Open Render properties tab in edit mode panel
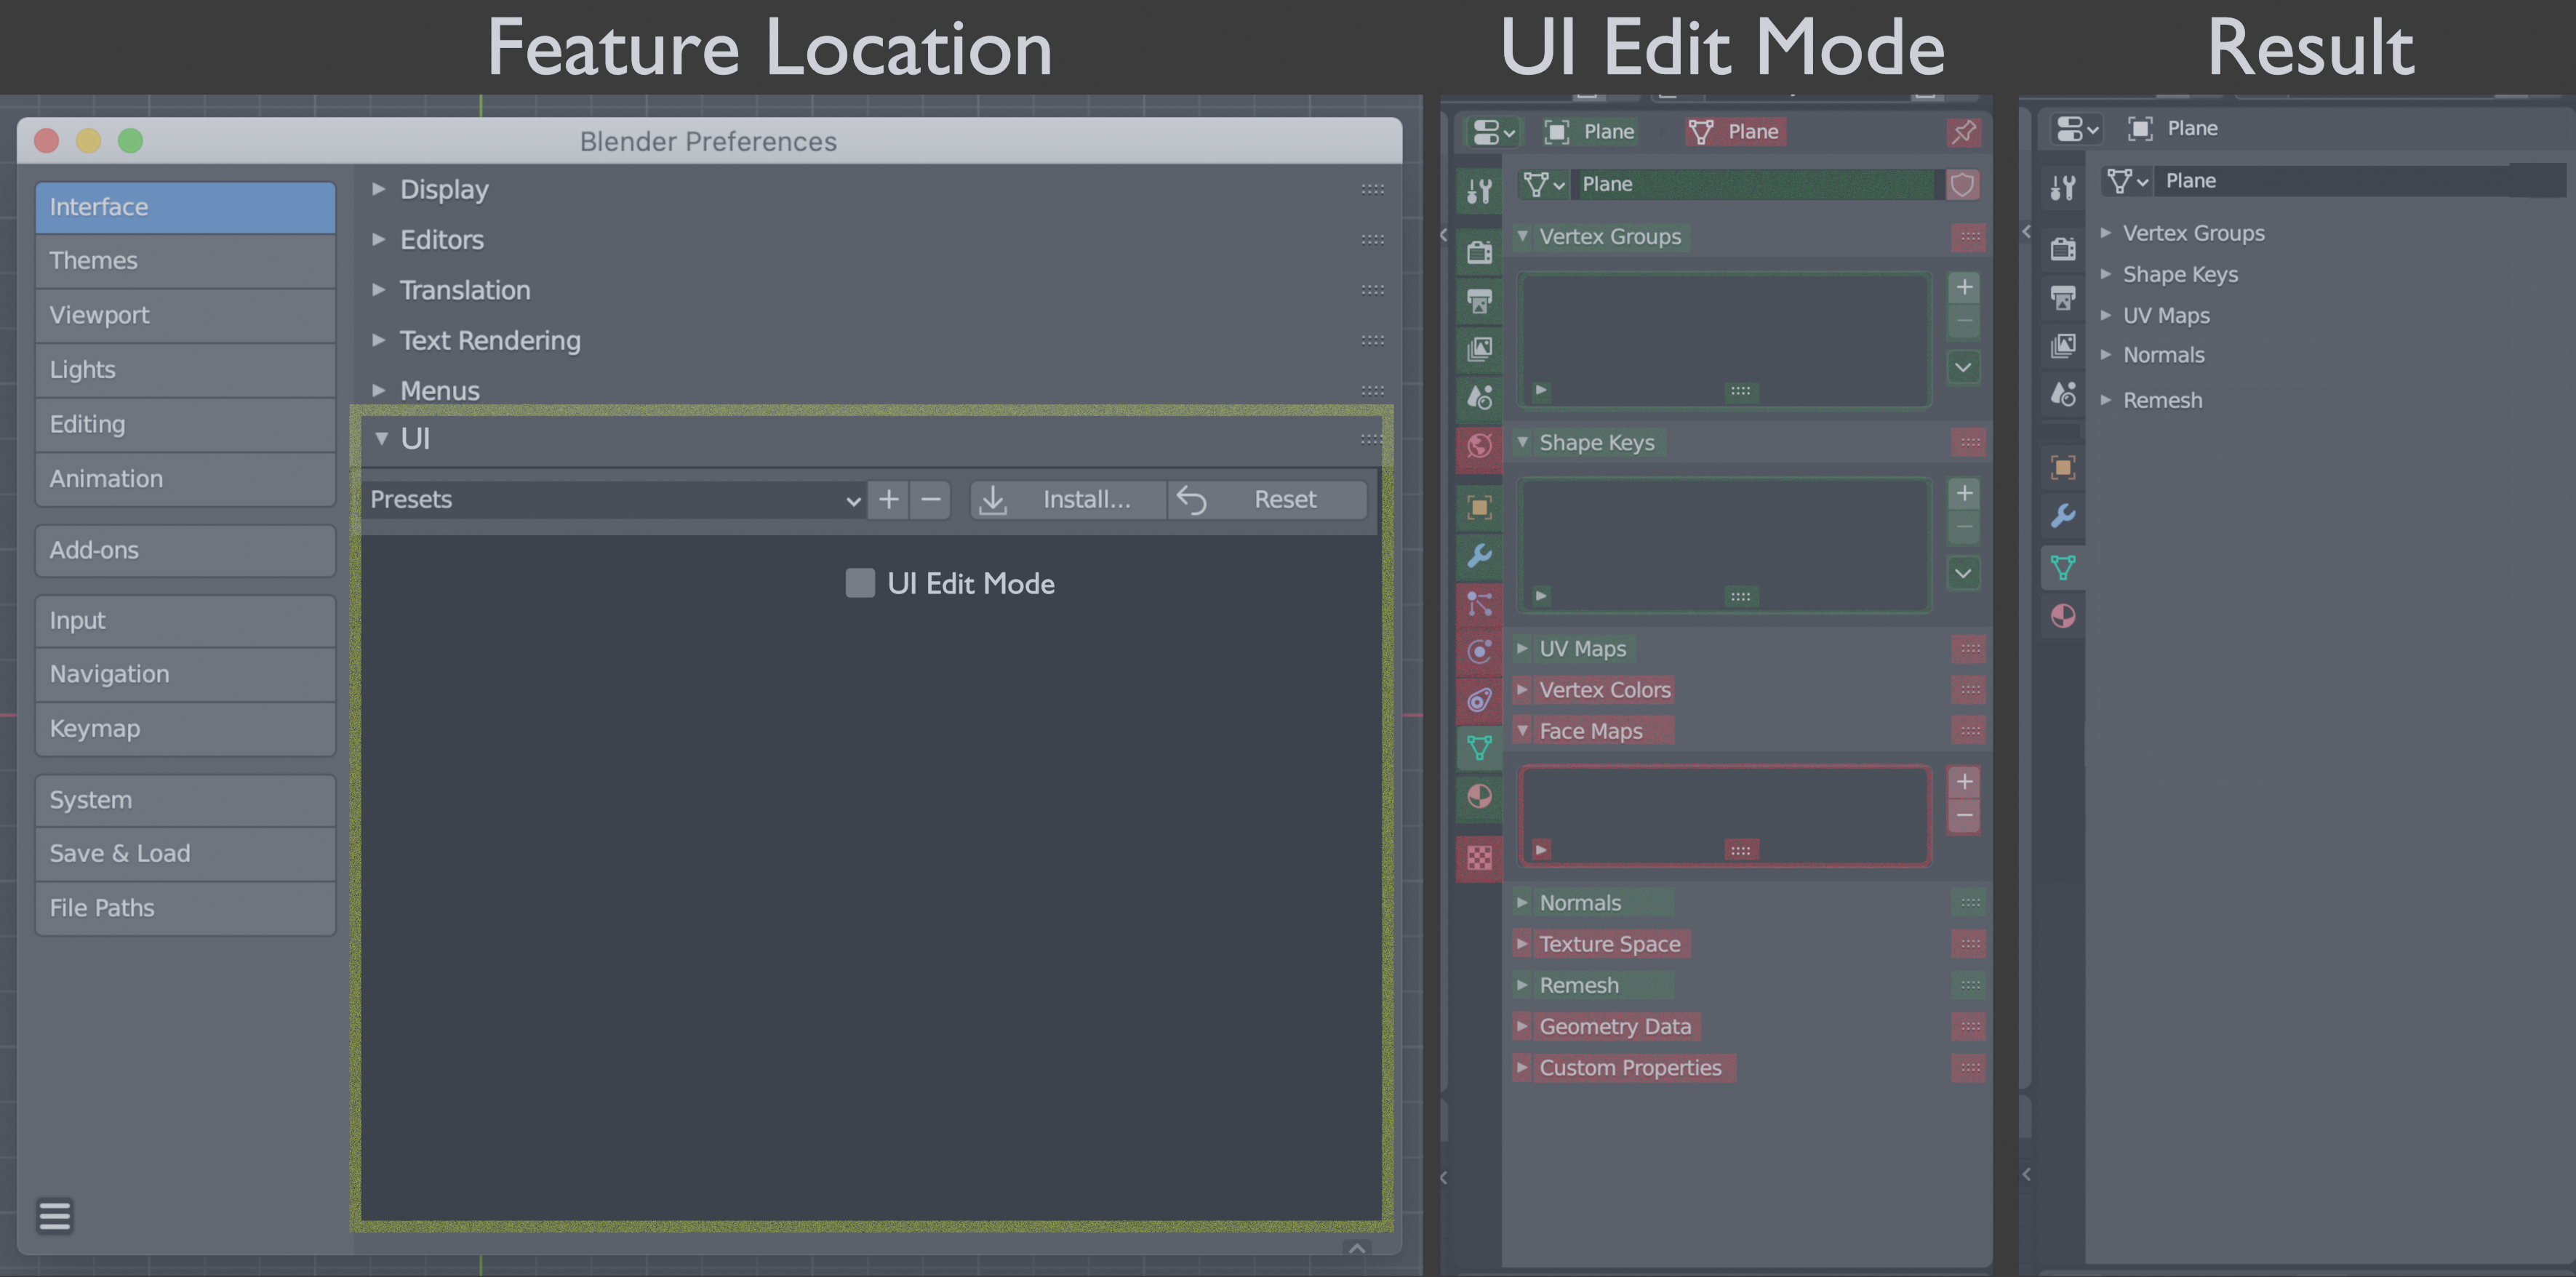The width and height of the screenshot is (2576, 1277). coord(1479,251)
